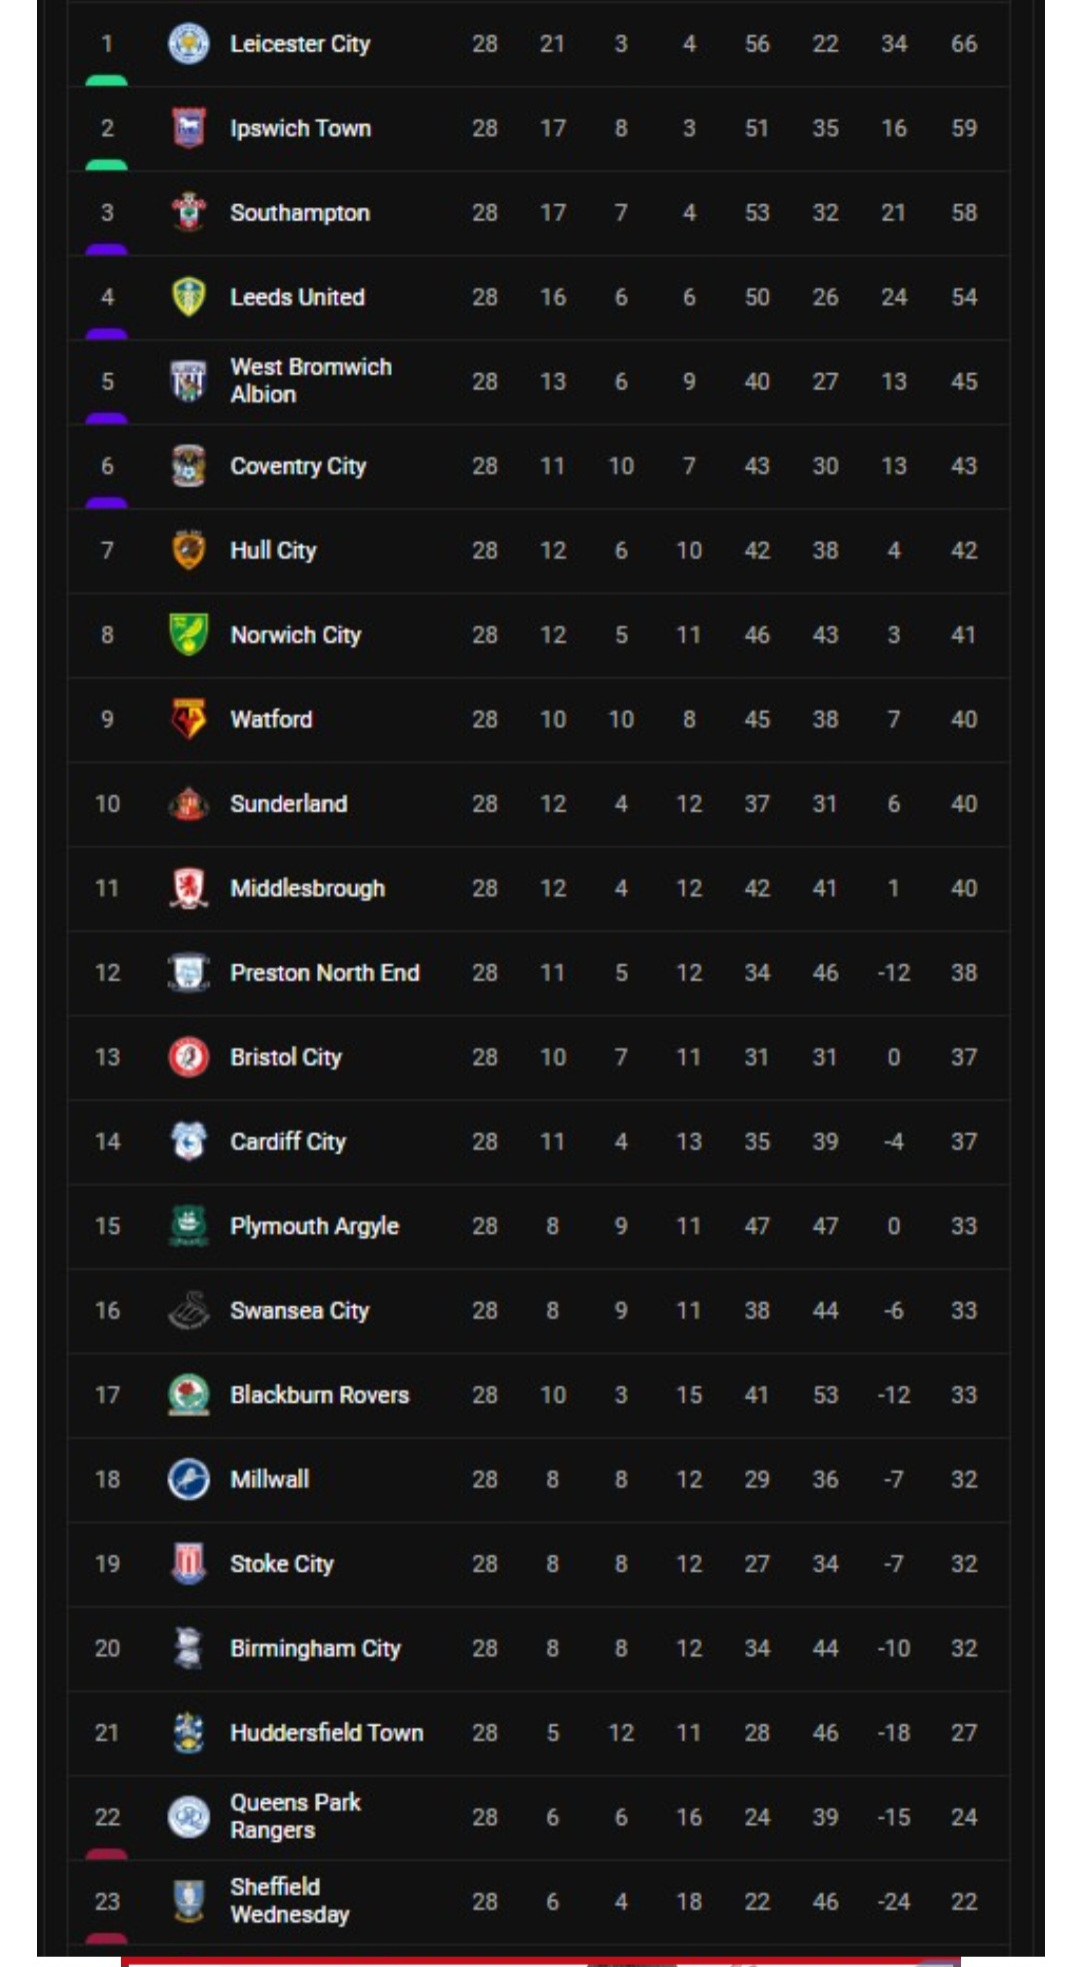Open the West Bromwich Albion team link

point(310,381)
